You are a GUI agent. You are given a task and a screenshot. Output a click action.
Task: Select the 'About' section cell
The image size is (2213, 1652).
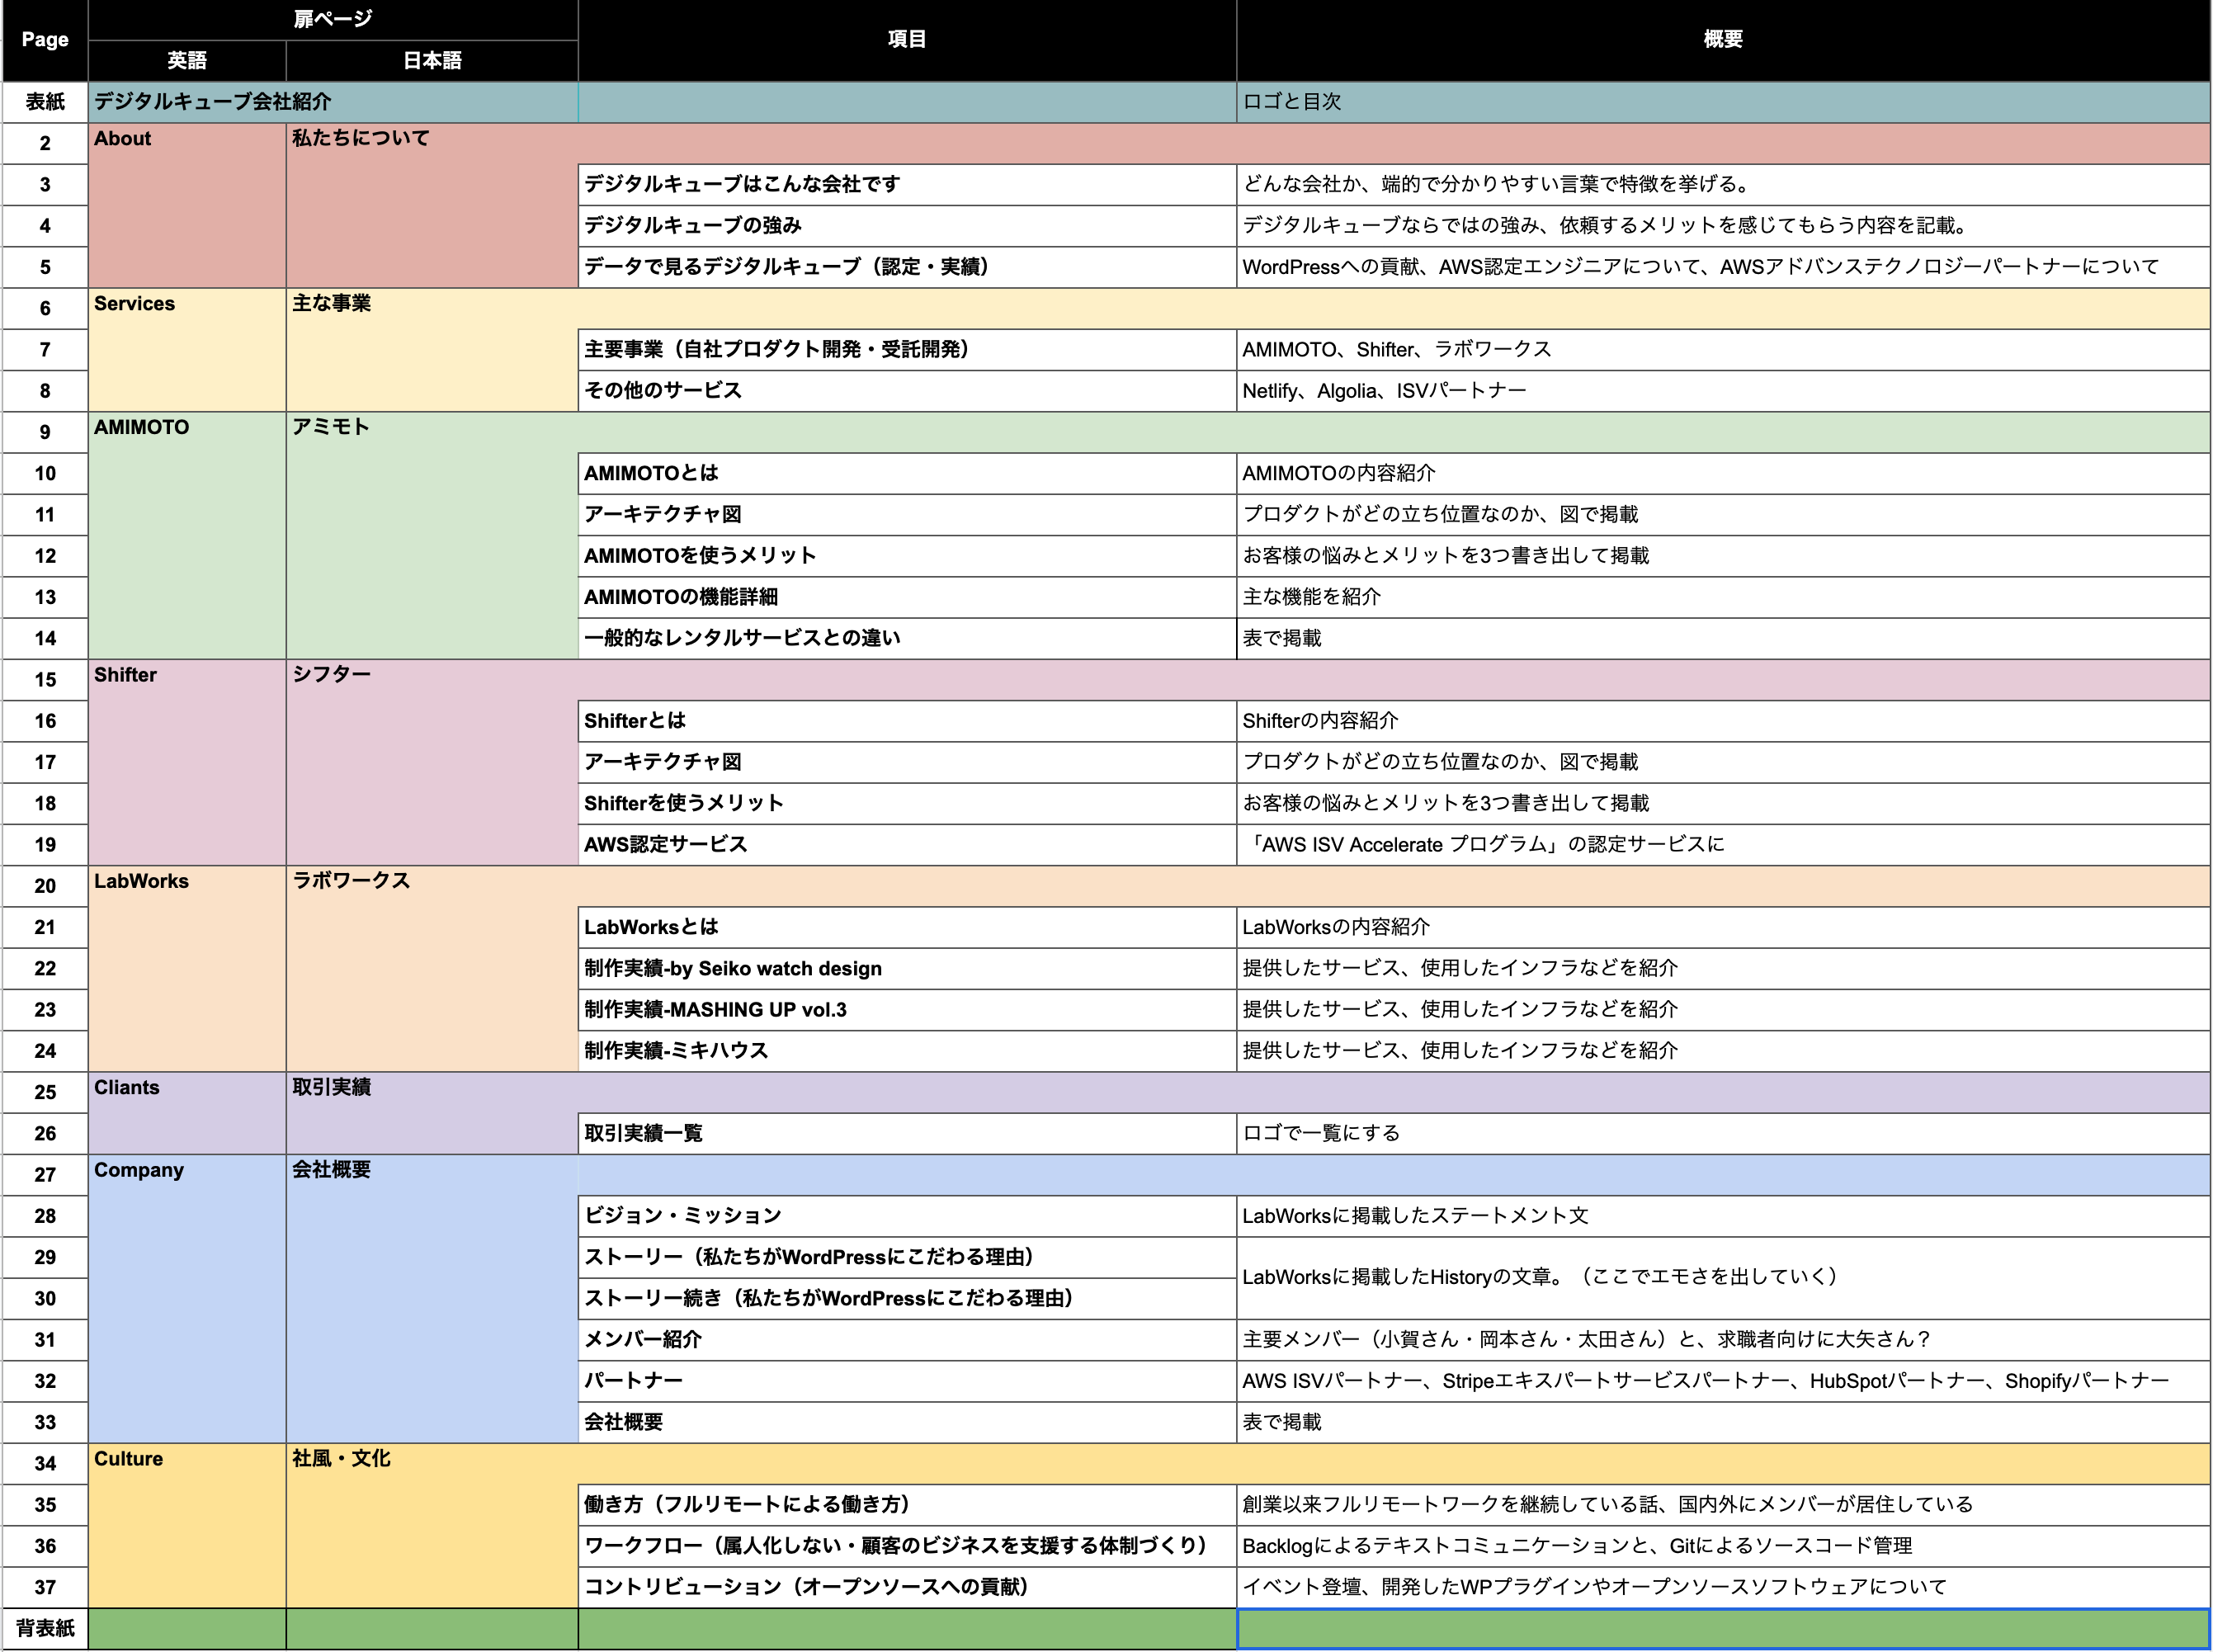187,205
